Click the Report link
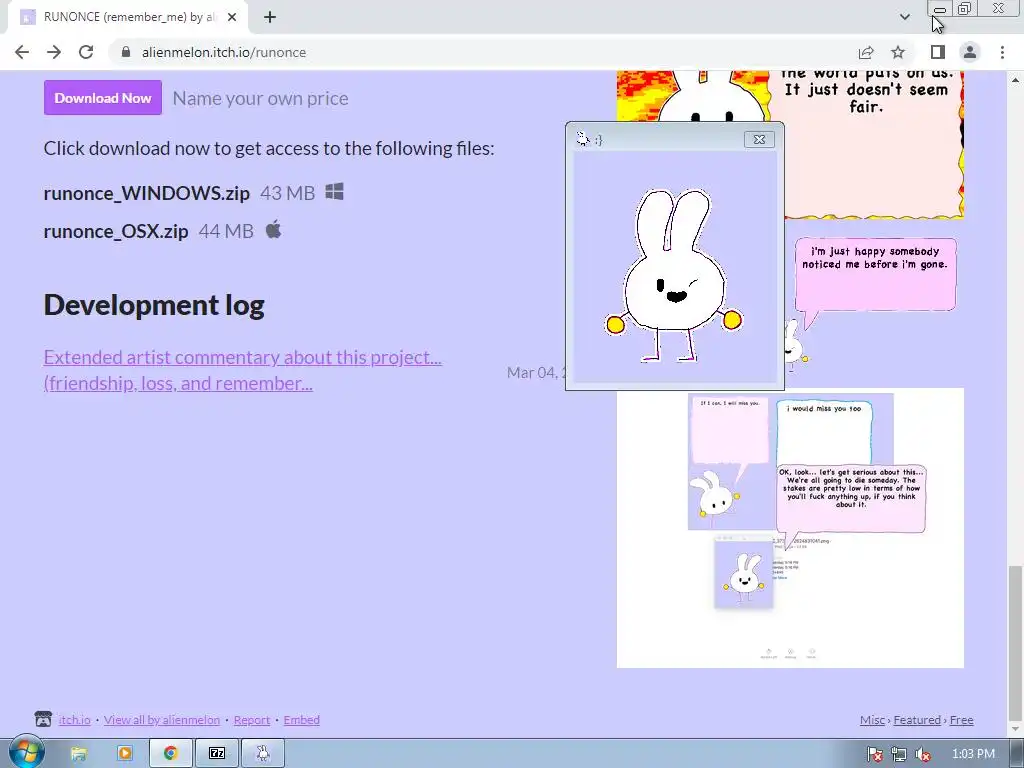 [x=252, y=720]
